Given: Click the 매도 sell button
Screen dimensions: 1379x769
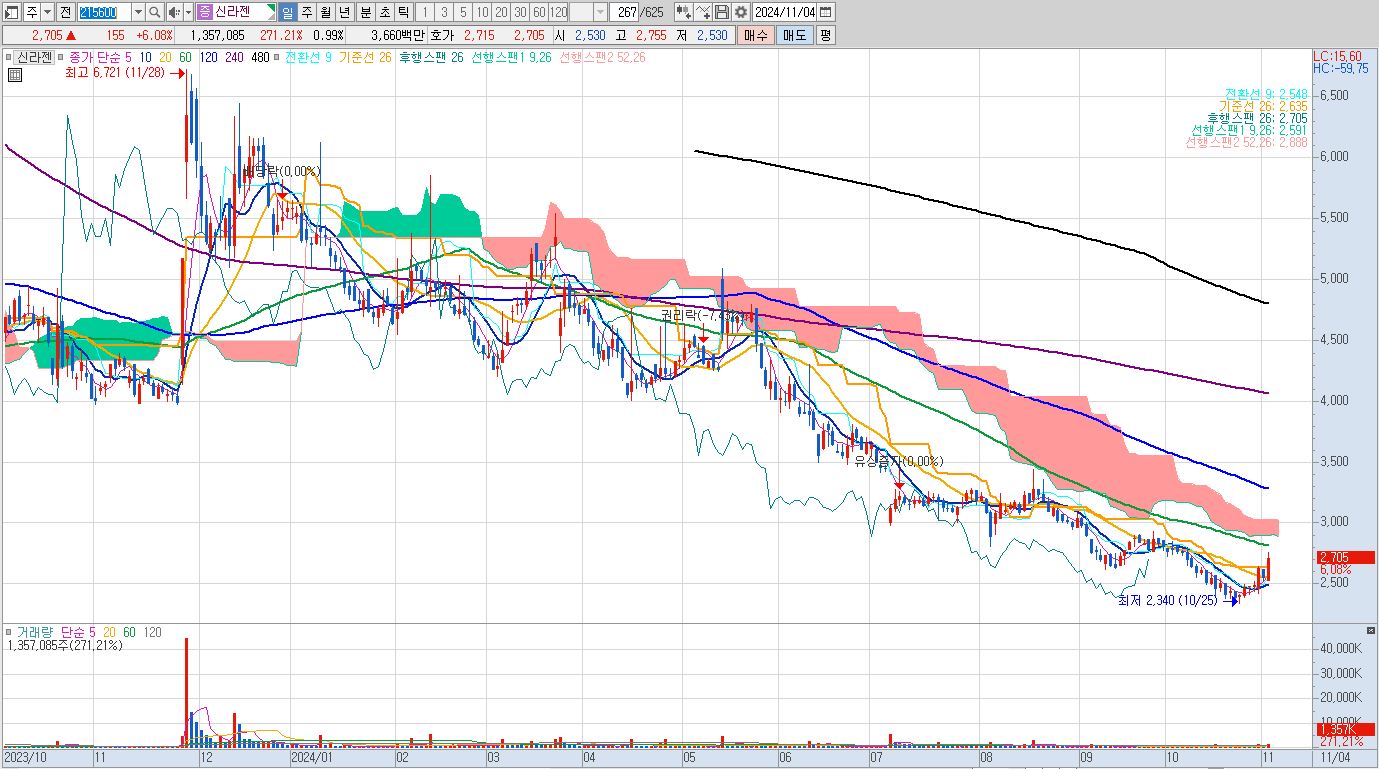Looking at the screenshot, I should (794, 35).
